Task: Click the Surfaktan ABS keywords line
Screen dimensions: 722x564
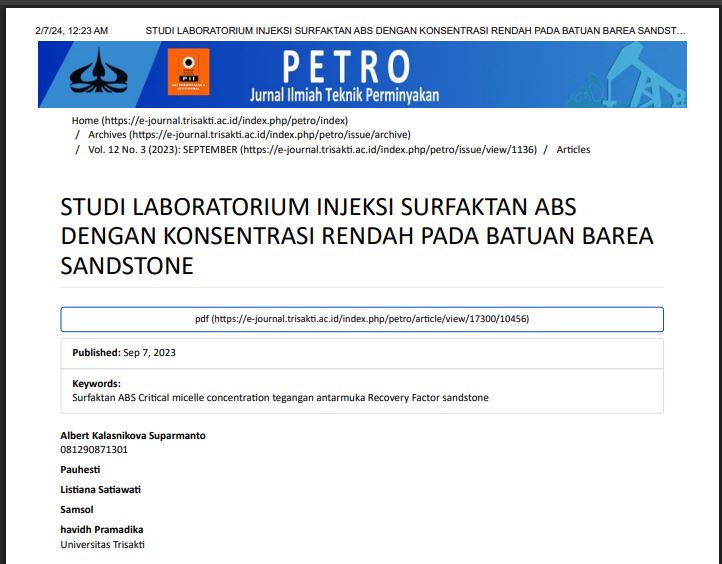Action: tap(280, 398)
